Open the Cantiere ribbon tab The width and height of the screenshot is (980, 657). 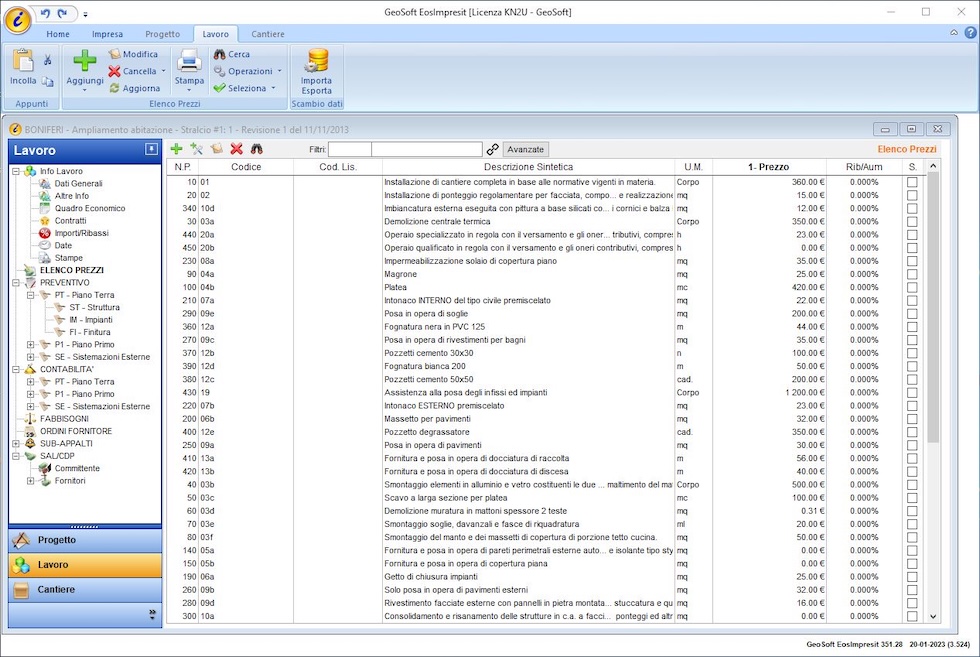[267, 34]
